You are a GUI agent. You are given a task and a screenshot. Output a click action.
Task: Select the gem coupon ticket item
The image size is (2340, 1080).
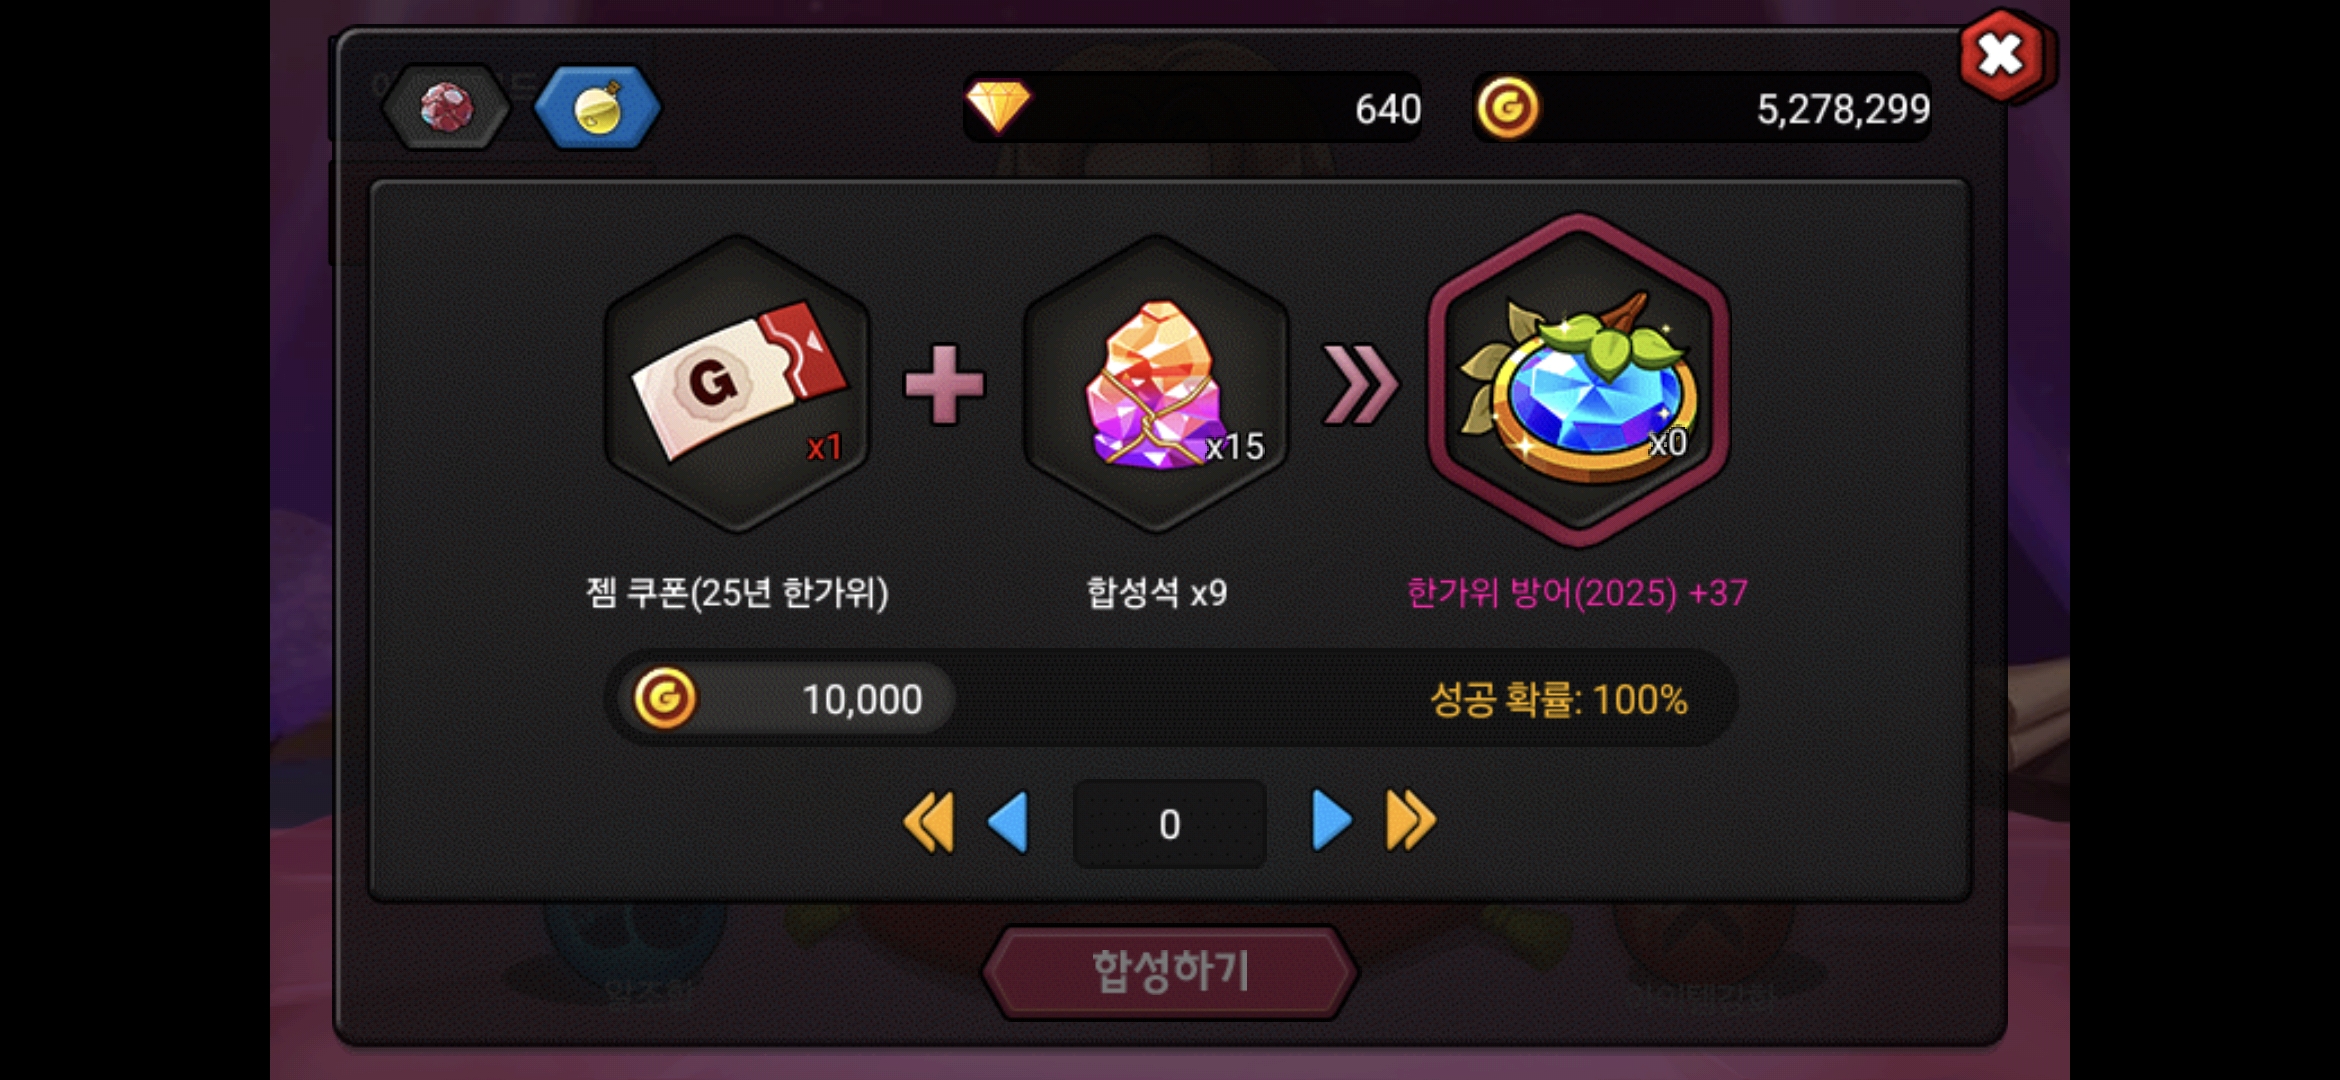pos(738,384)
